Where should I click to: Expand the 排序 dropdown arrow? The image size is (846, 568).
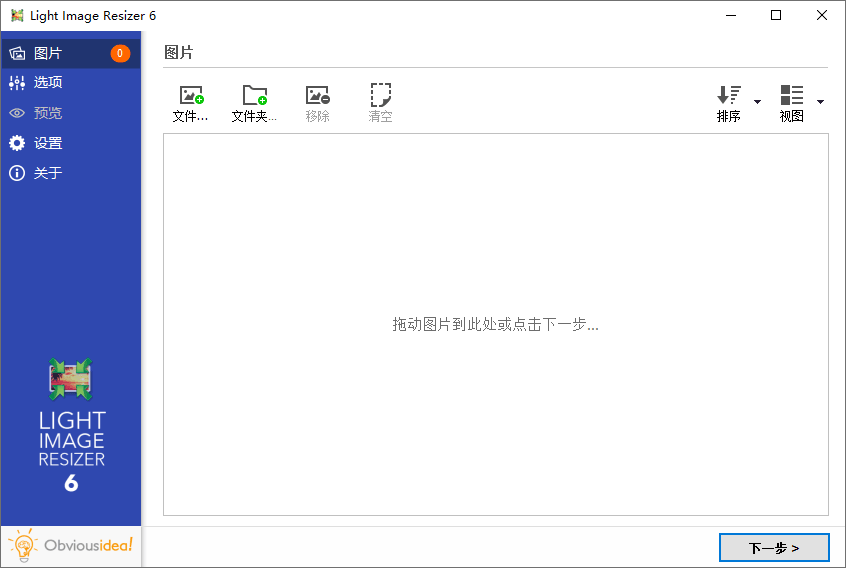[757, 102]
